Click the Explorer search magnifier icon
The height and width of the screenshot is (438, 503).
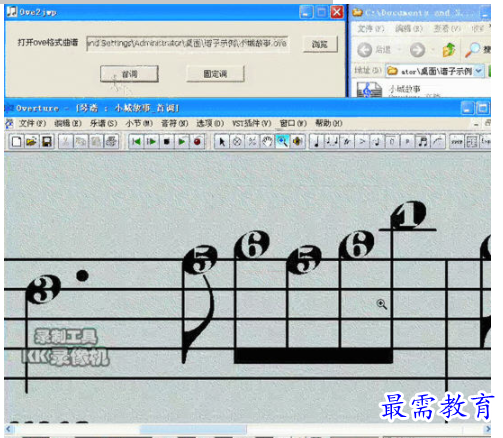473,50
